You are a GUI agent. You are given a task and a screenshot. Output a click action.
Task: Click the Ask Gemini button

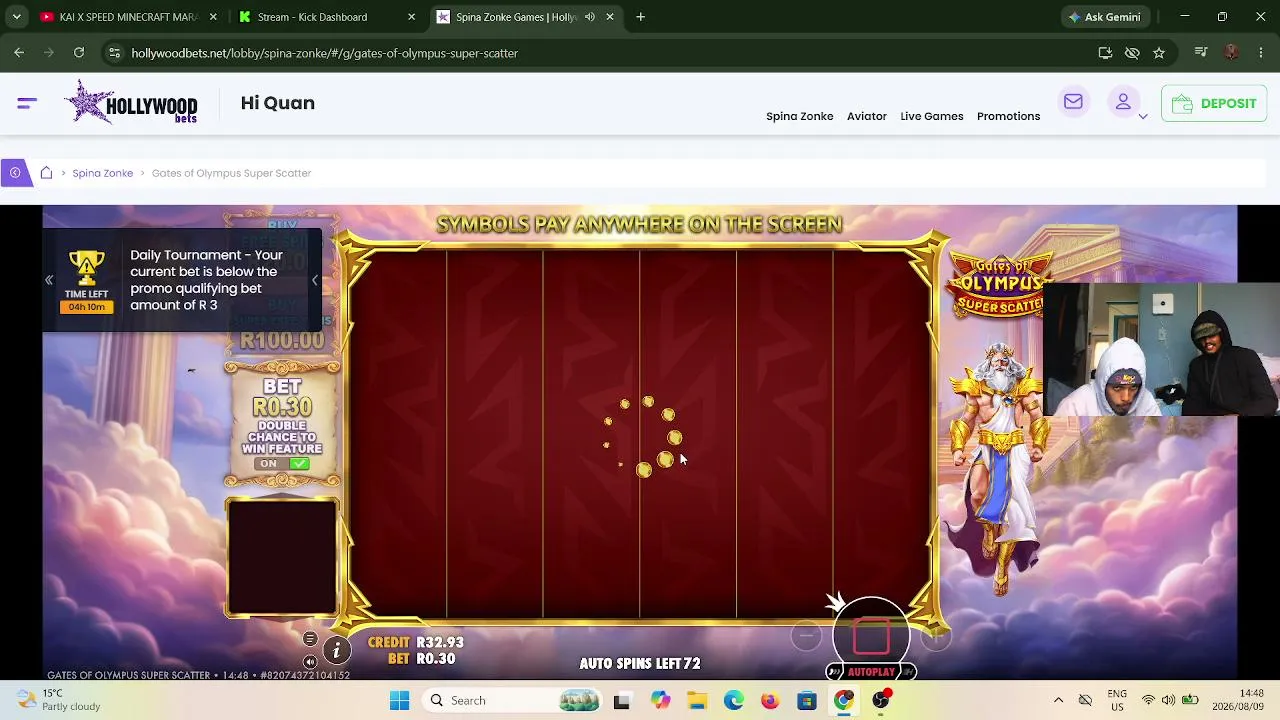click(1104, 17)
